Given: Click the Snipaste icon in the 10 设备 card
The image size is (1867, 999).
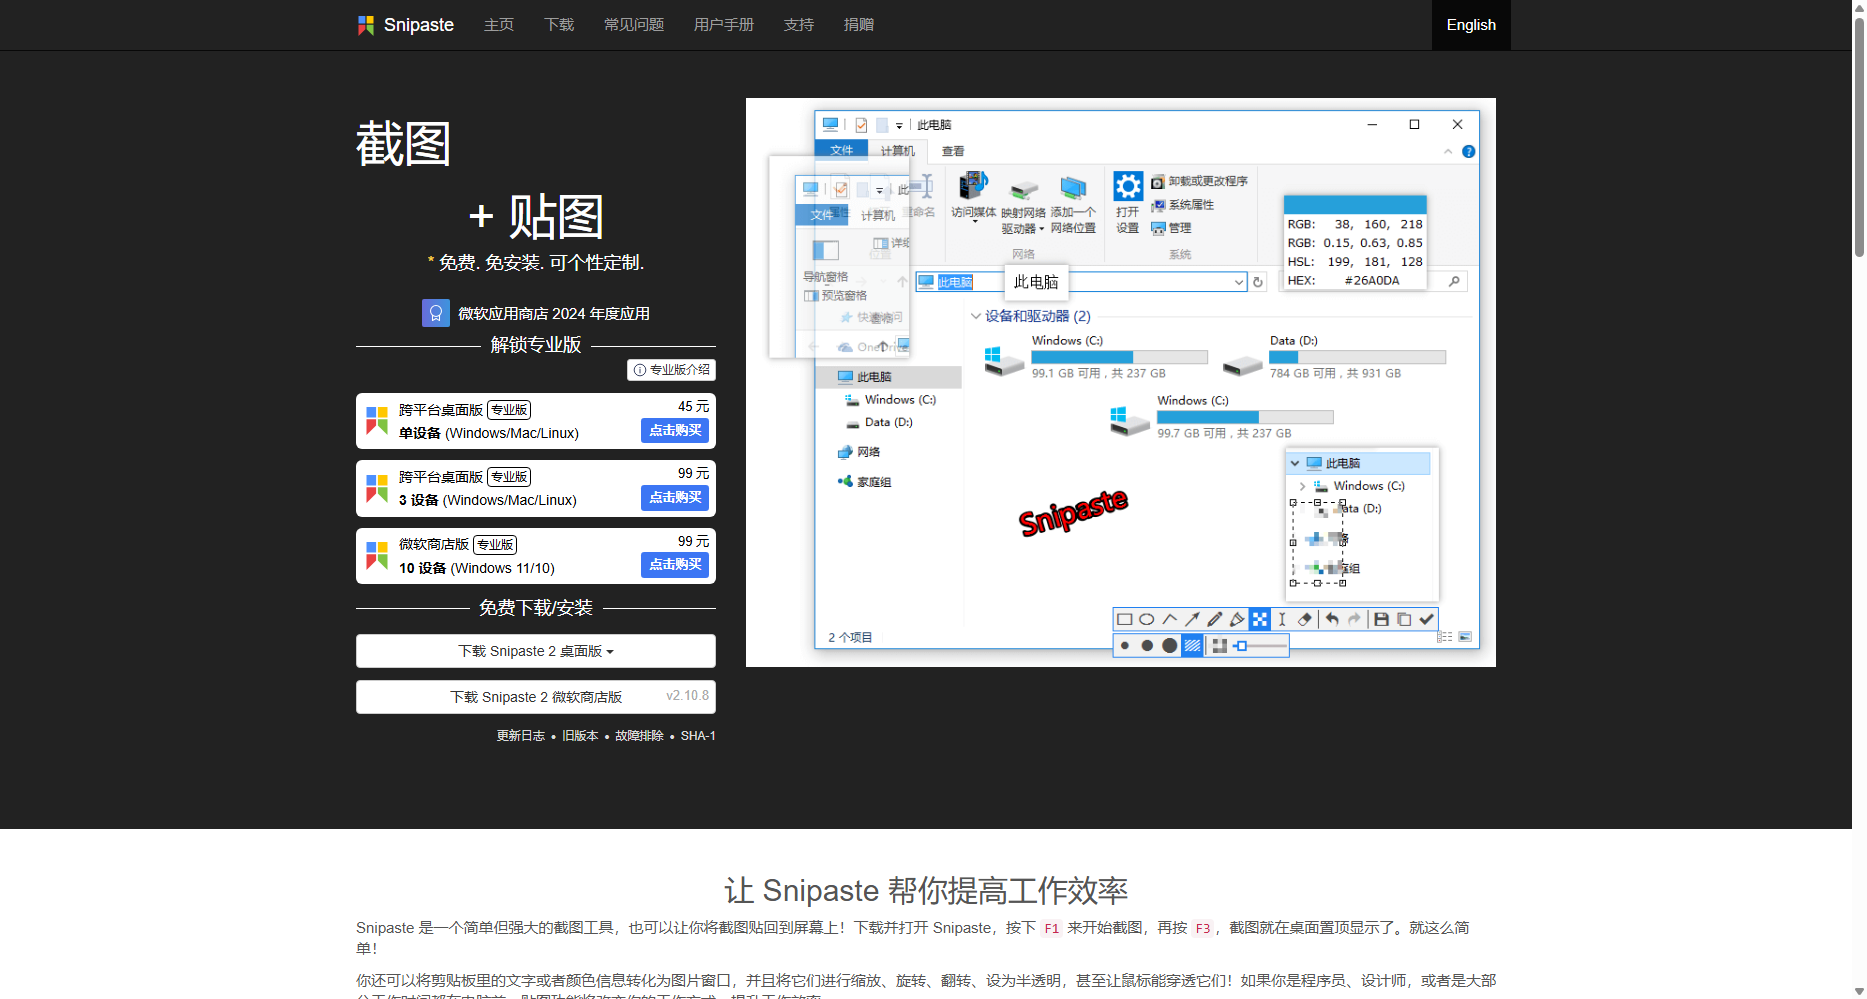Looking at the screenshot, I should pyautogui.click(x=377, y=555).
